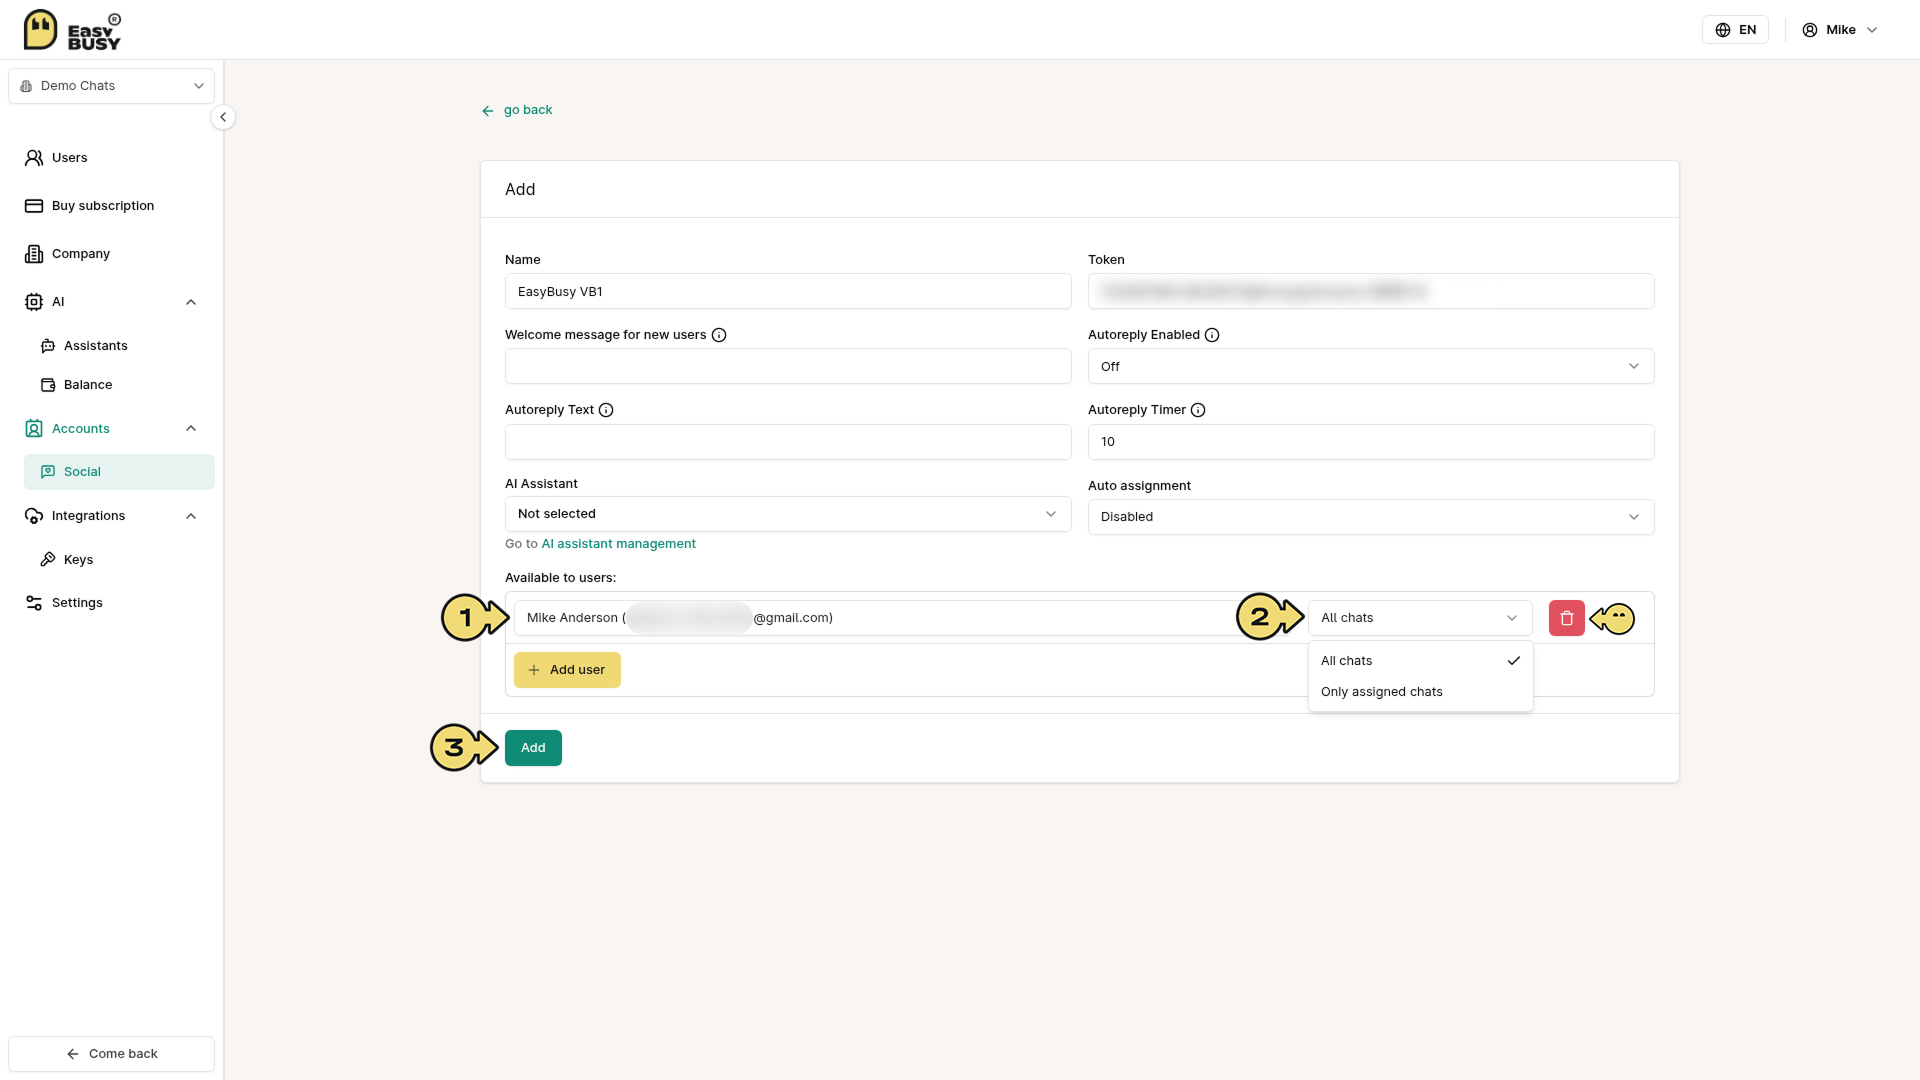Open the Auto assignment dropdown

tap(1371, 517)
